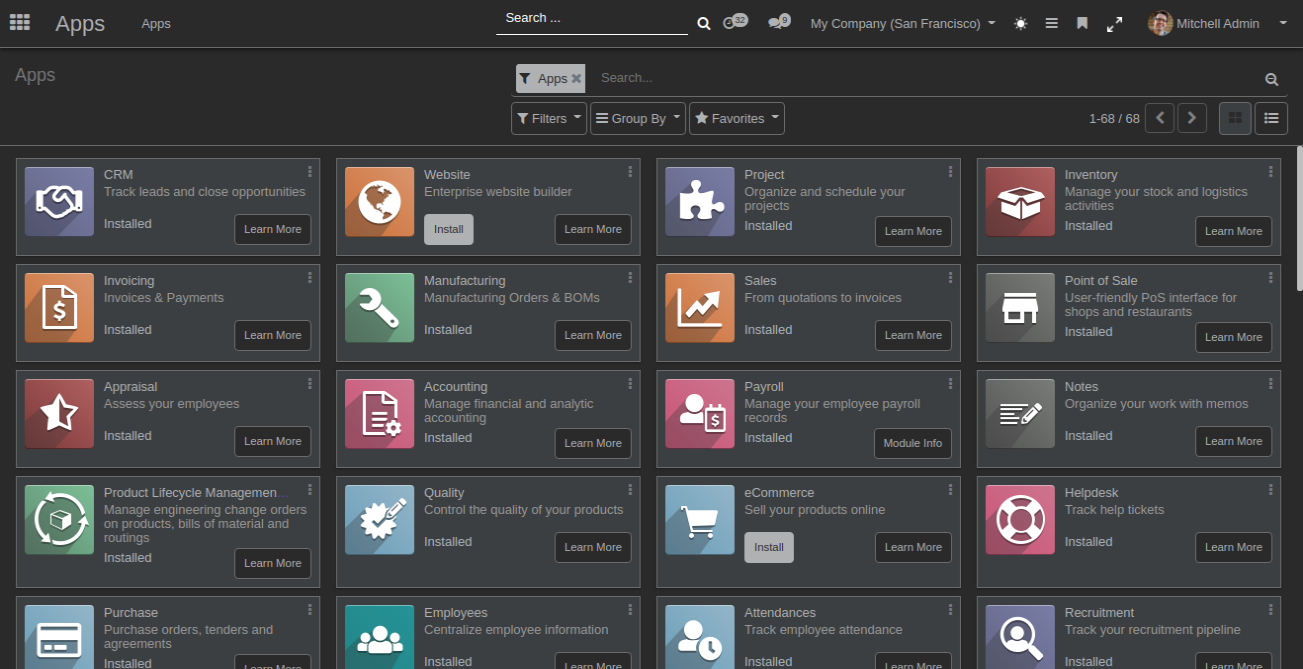Click the 1-68 / 68 pager counter

coord(1114,118)
